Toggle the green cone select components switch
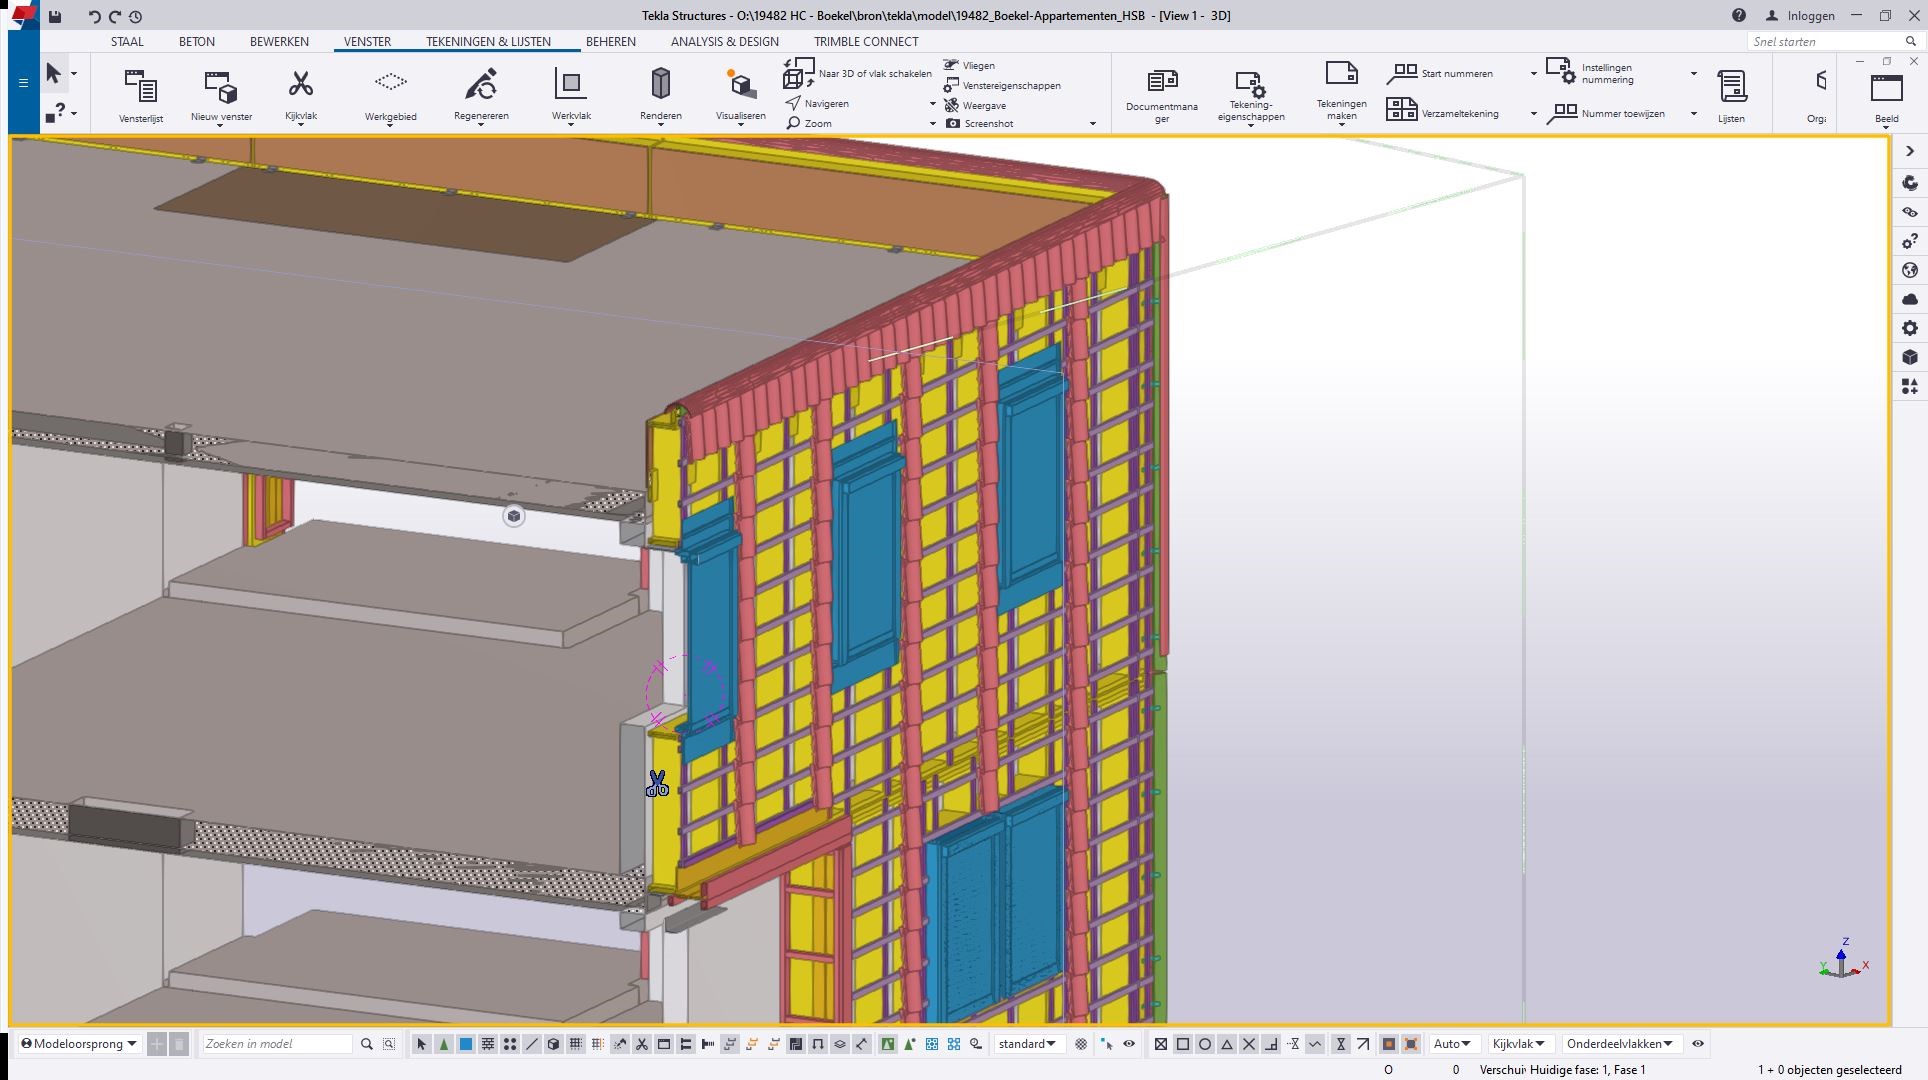Screen dimensions: 1928x1080 (444, 1044)
